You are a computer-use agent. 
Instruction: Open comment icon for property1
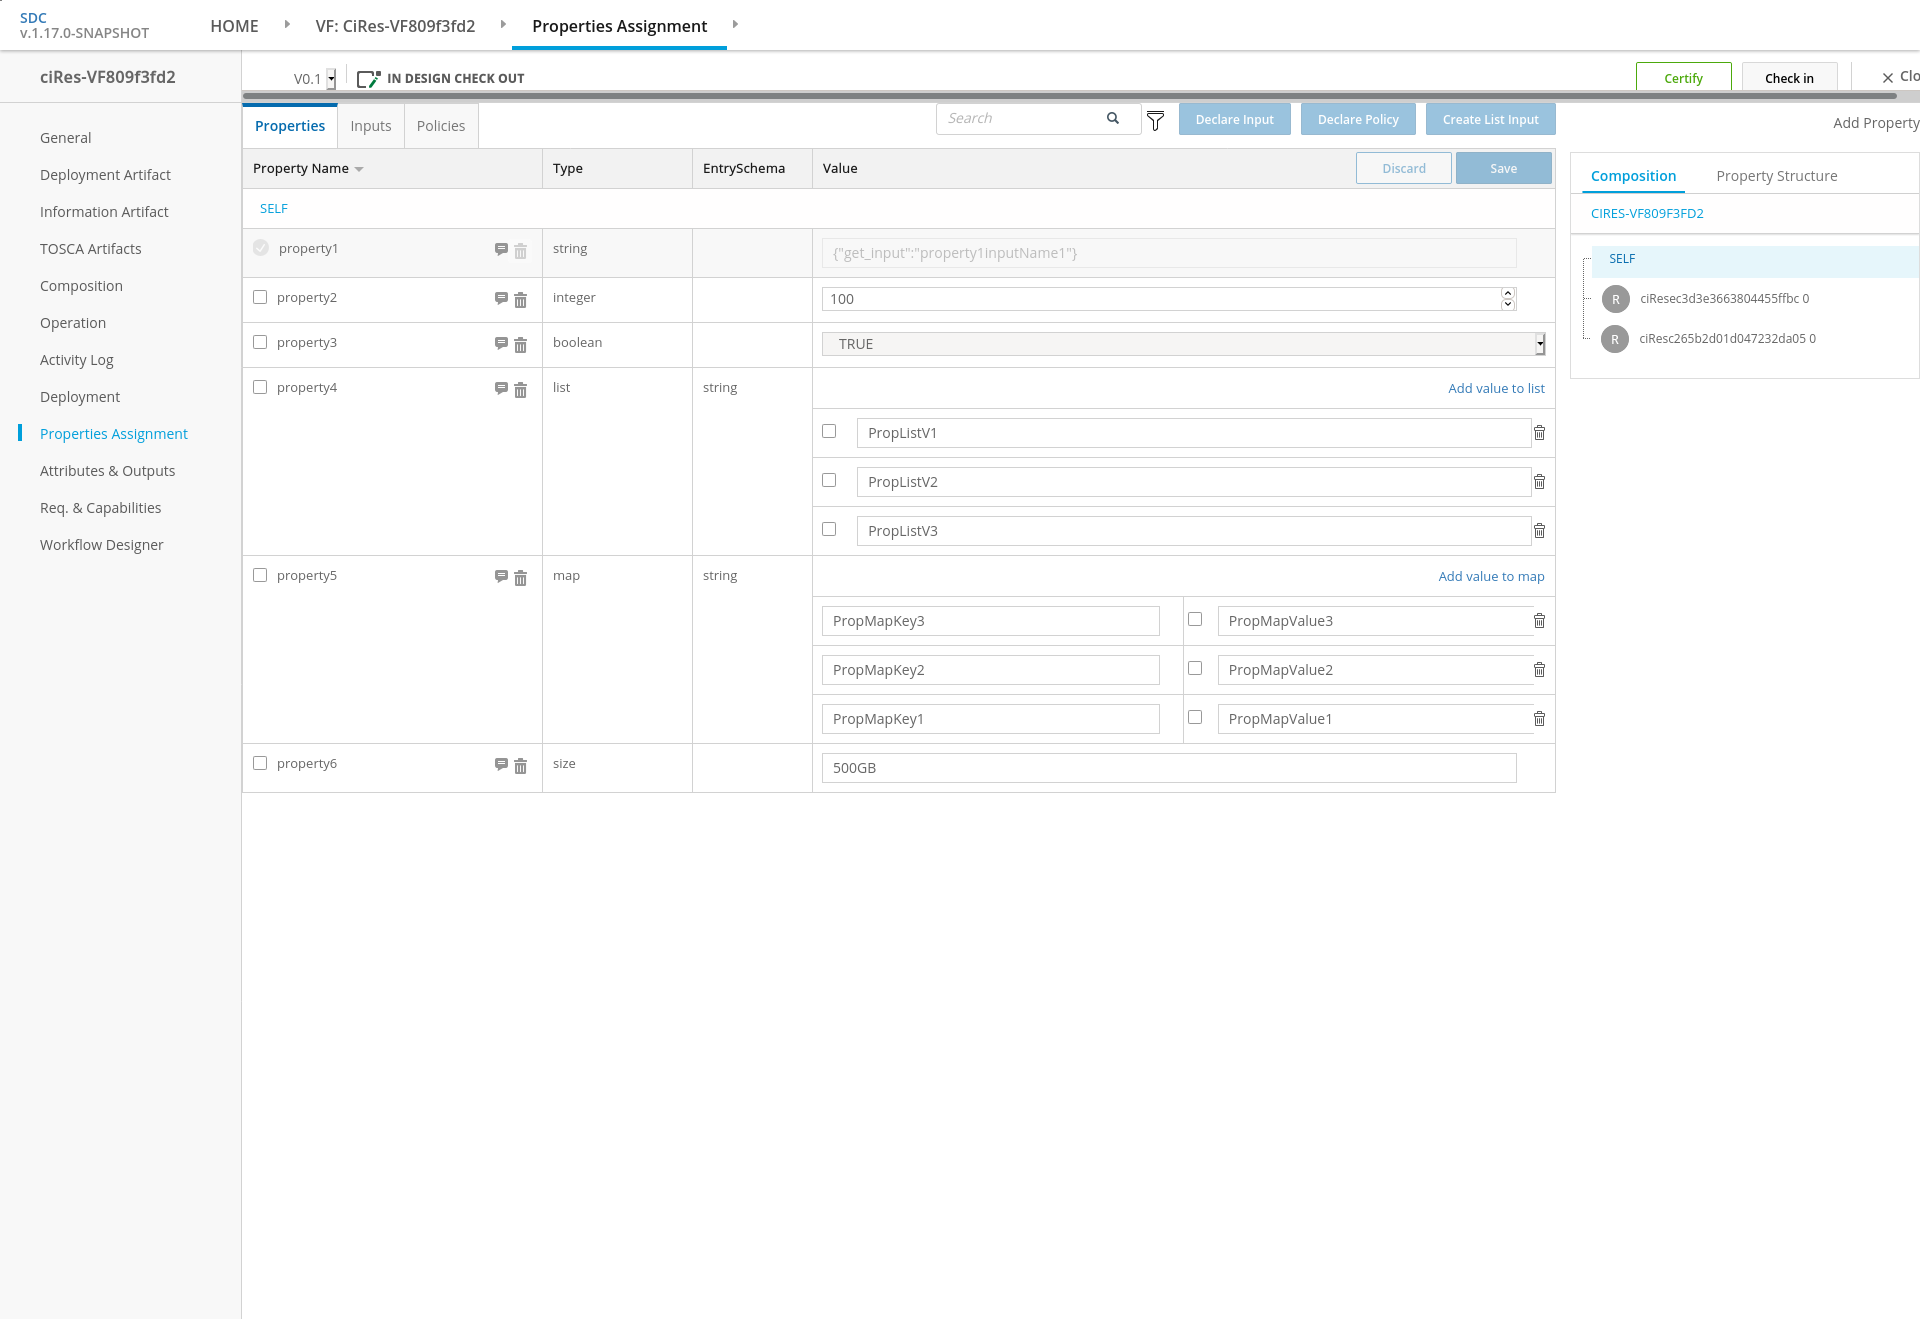501,250
